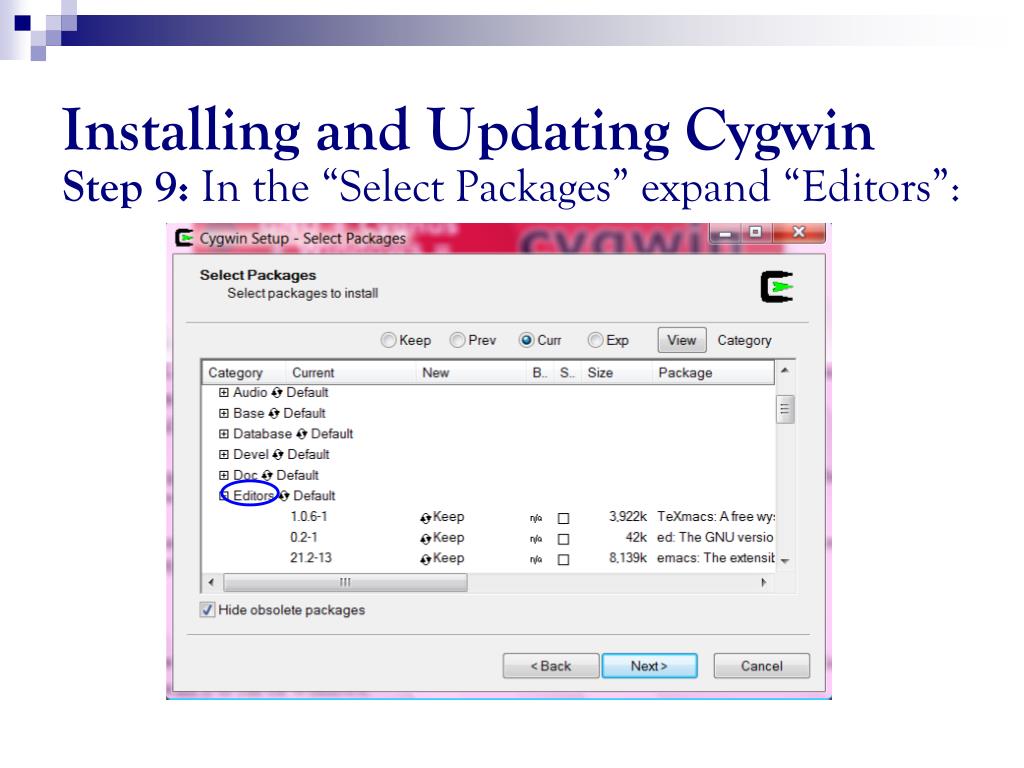1024x768 pixels.
Task: Cycle the Base category install action icon
Action: pos(274,413)
